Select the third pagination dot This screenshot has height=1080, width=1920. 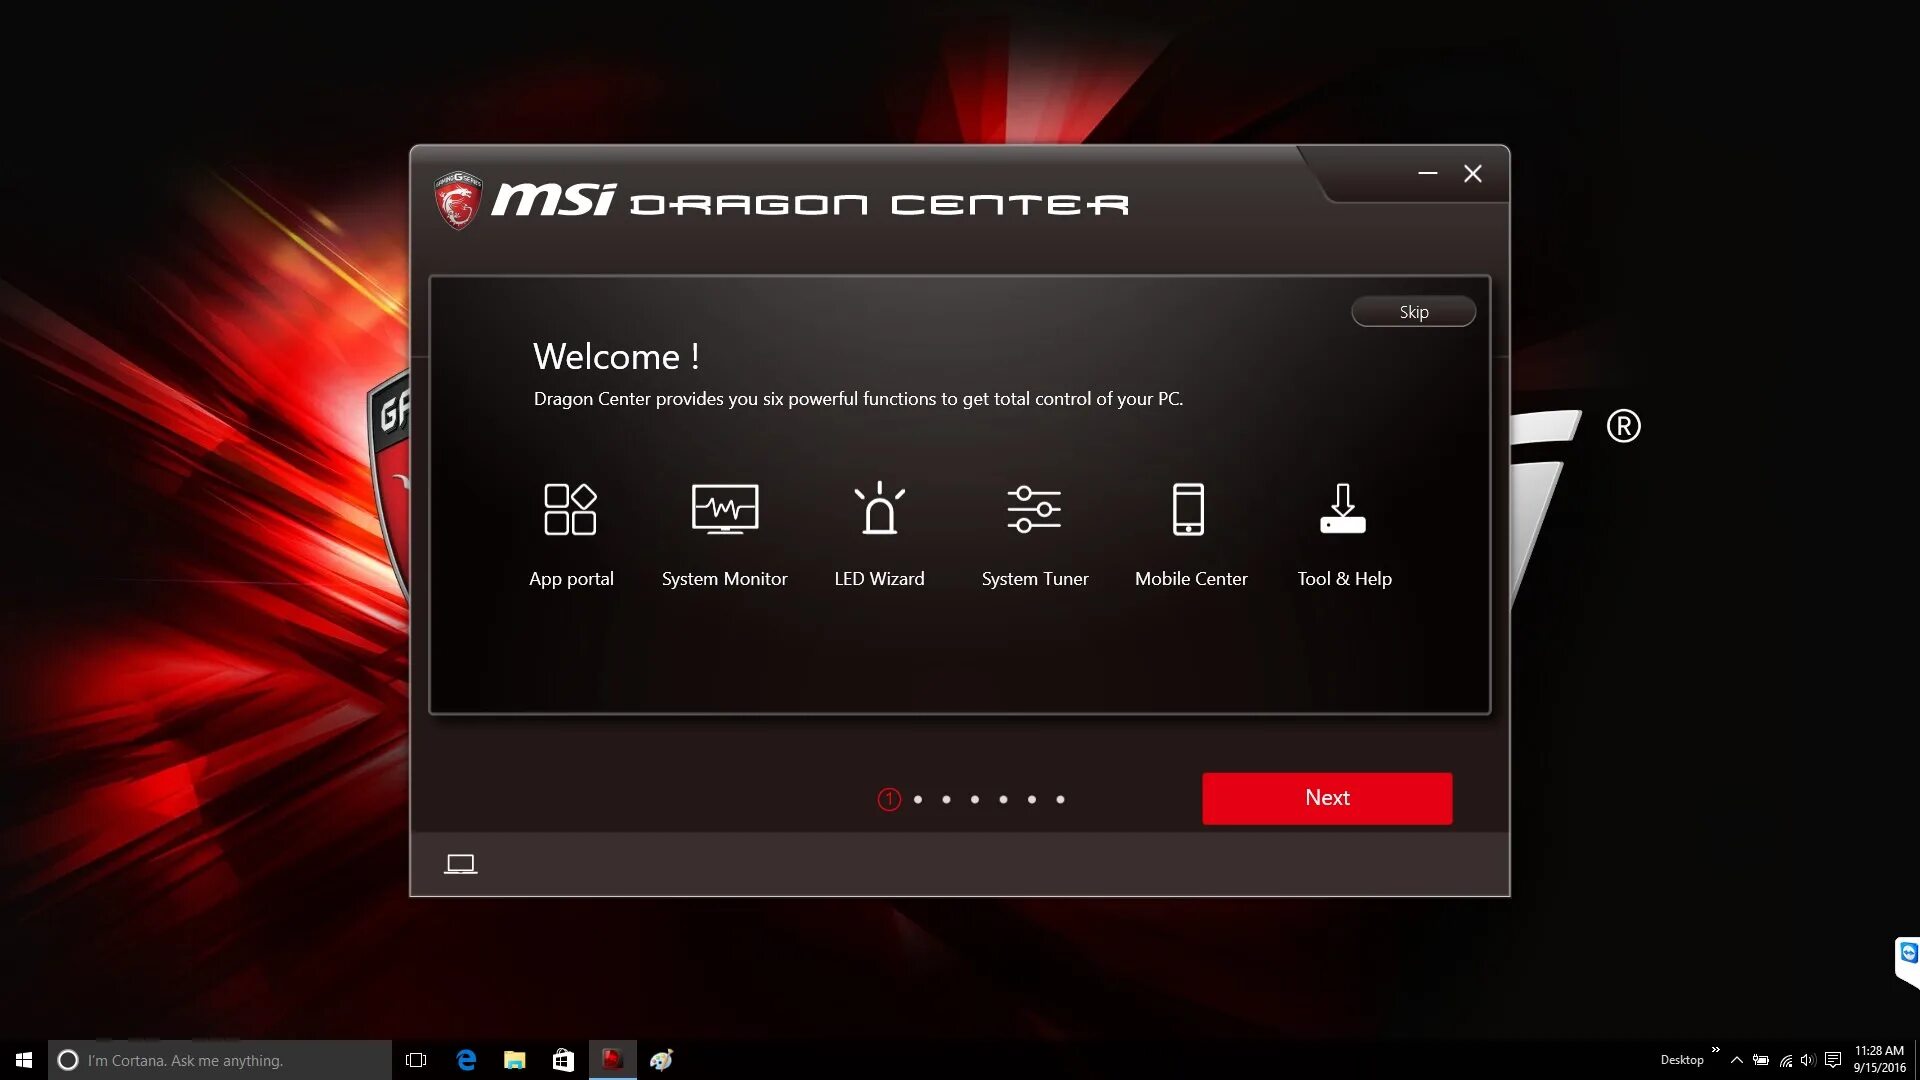(945, 799)
